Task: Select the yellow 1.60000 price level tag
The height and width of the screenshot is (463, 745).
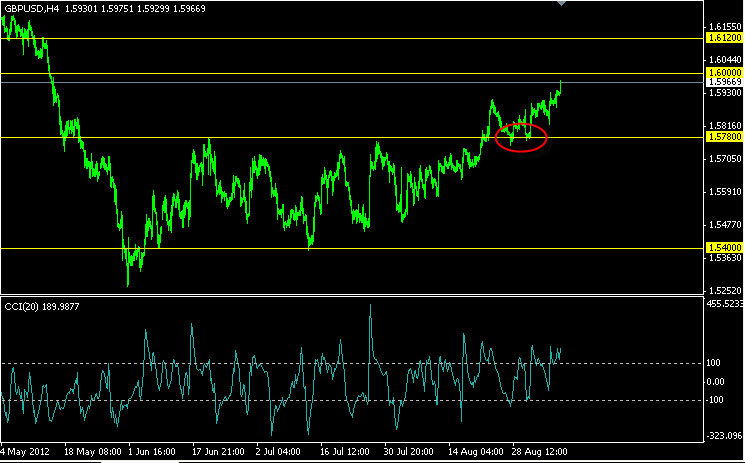Action: (725, 73)
